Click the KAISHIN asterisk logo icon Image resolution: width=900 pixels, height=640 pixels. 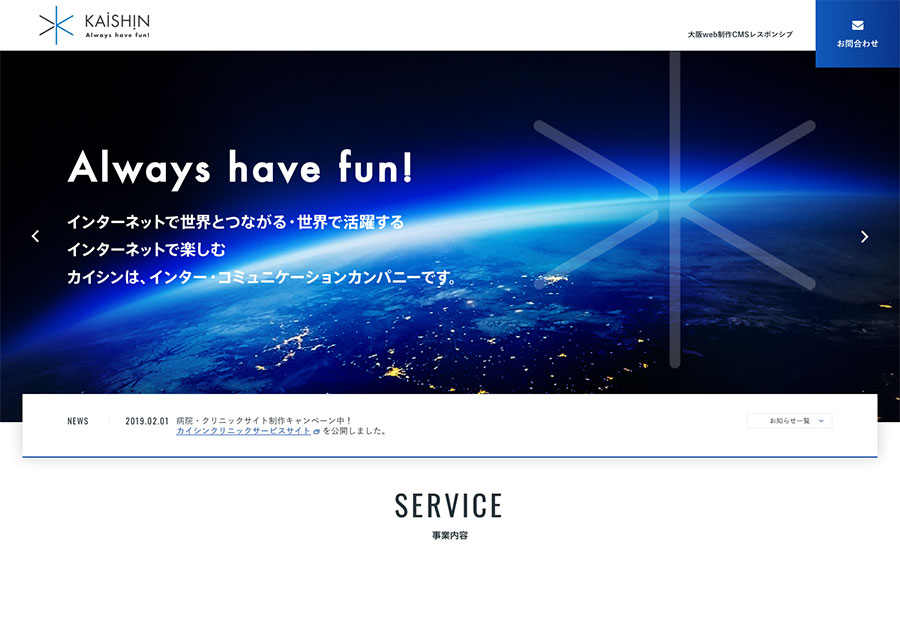(x=56, y=25)
